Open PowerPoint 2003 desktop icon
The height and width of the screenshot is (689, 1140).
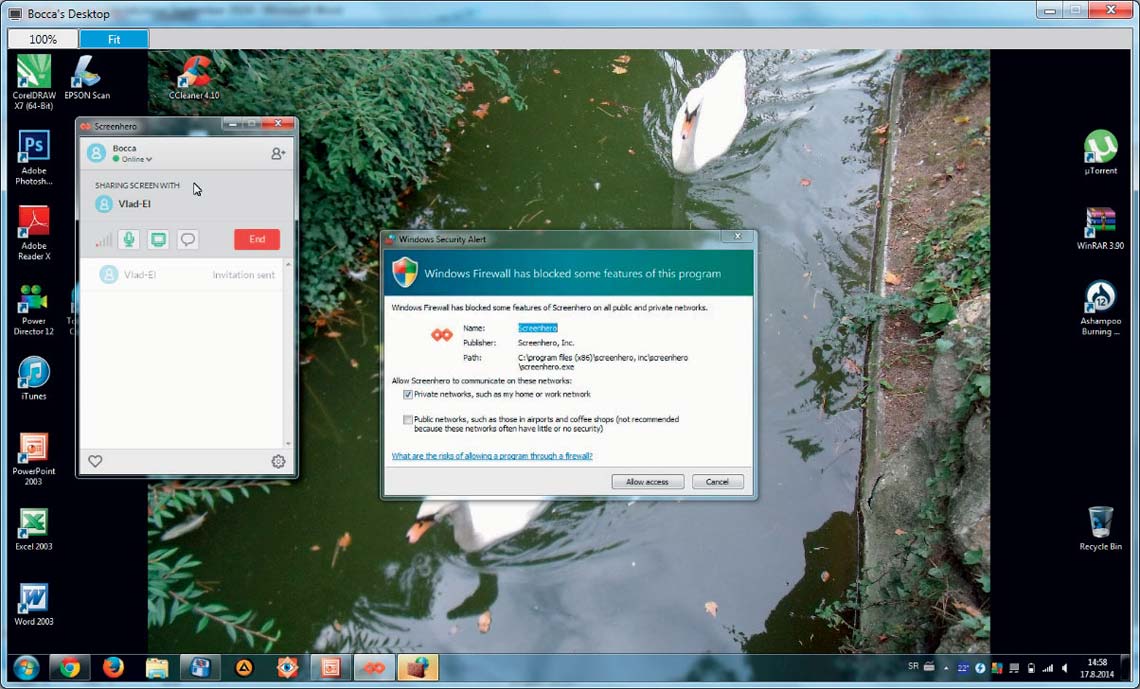click(x=34, y=459)
